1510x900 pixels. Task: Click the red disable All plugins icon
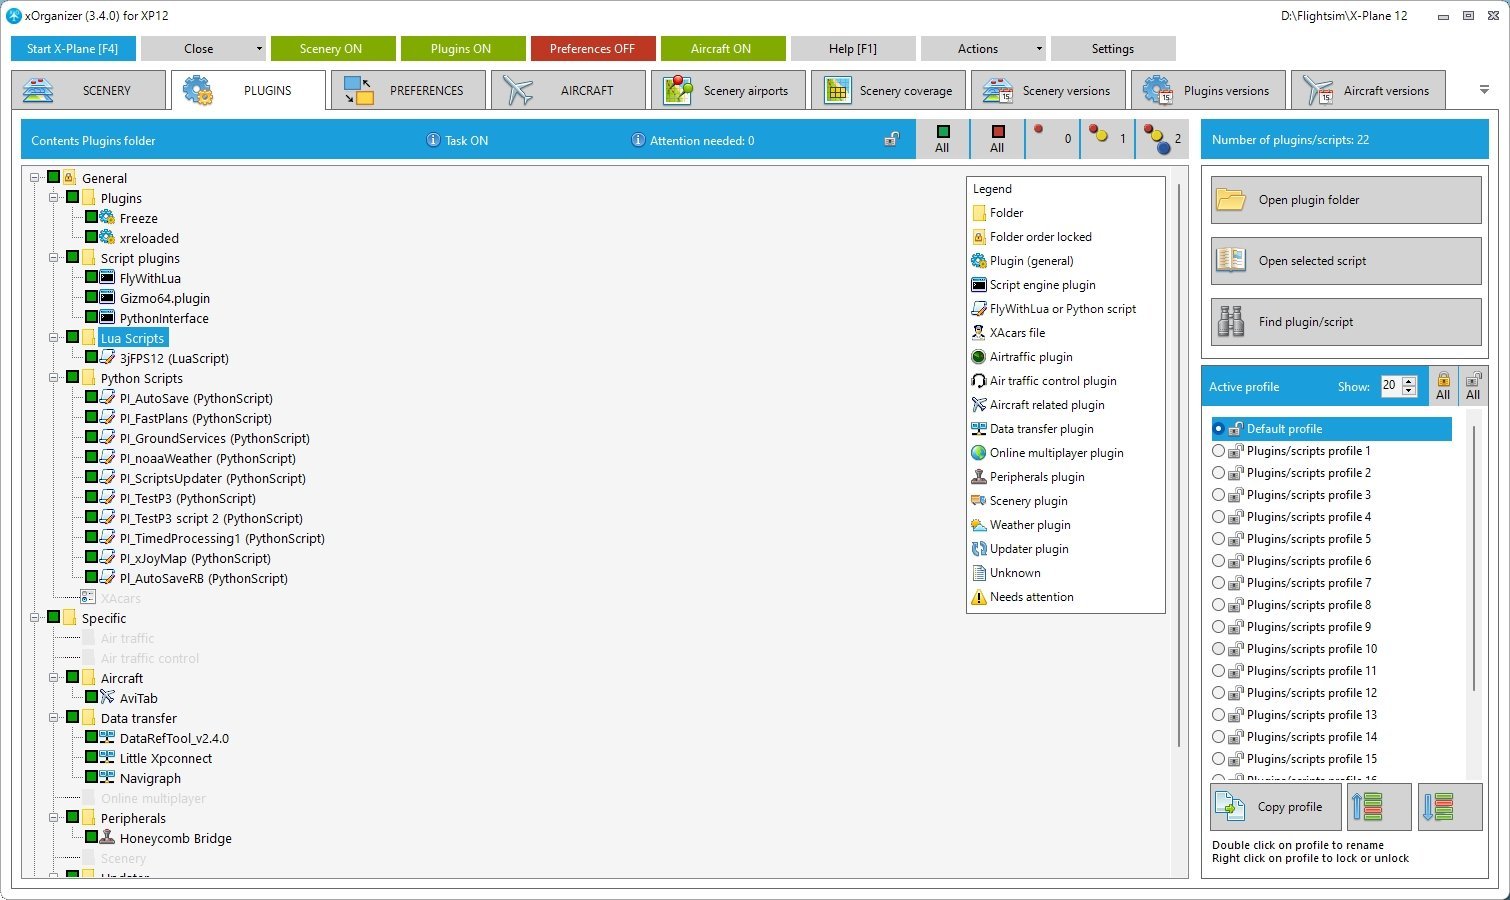[x=997, y=139]
